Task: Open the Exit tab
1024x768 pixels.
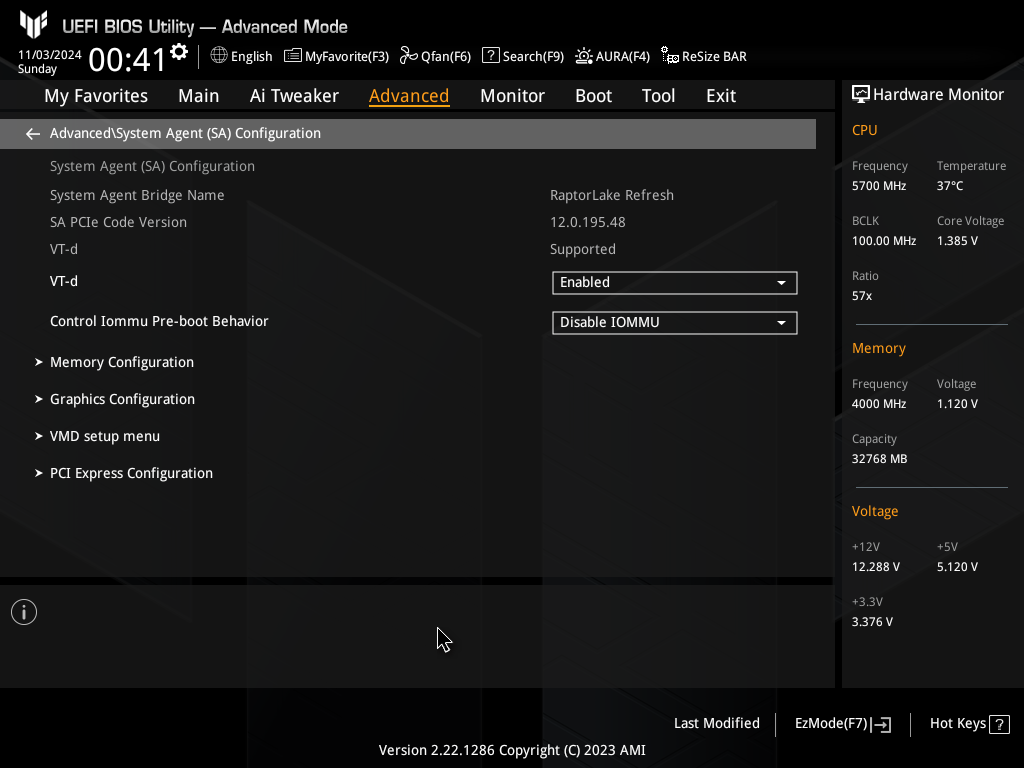Action: 721,96
